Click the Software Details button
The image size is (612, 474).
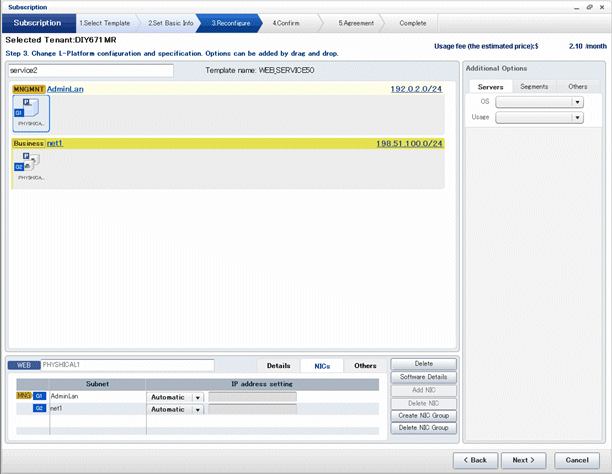423,376
